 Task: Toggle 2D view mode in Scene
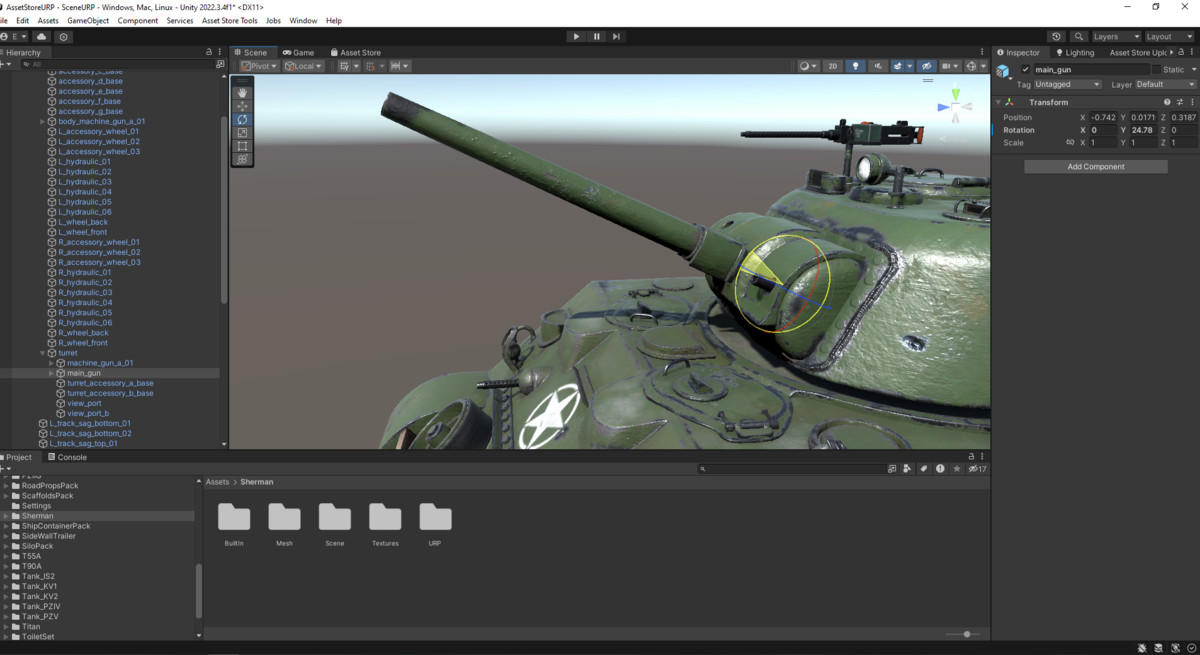pyautogui.click(x=833, y=66)
